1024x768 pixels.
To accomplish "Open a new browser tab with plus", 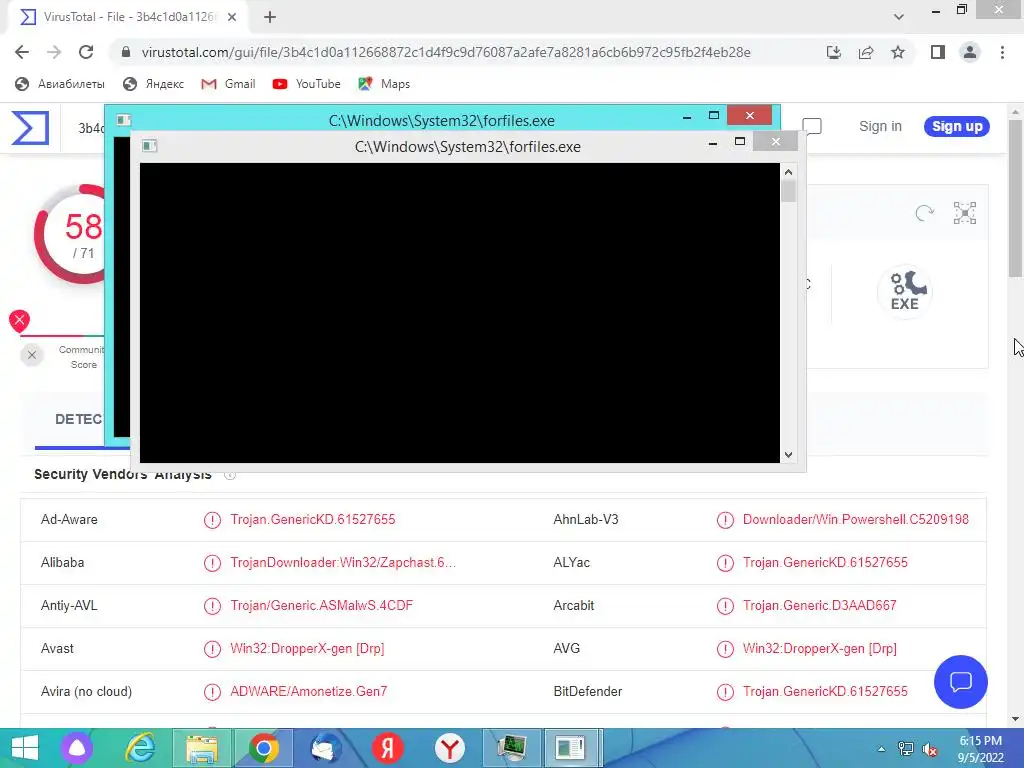I will (x=270, y=17).
